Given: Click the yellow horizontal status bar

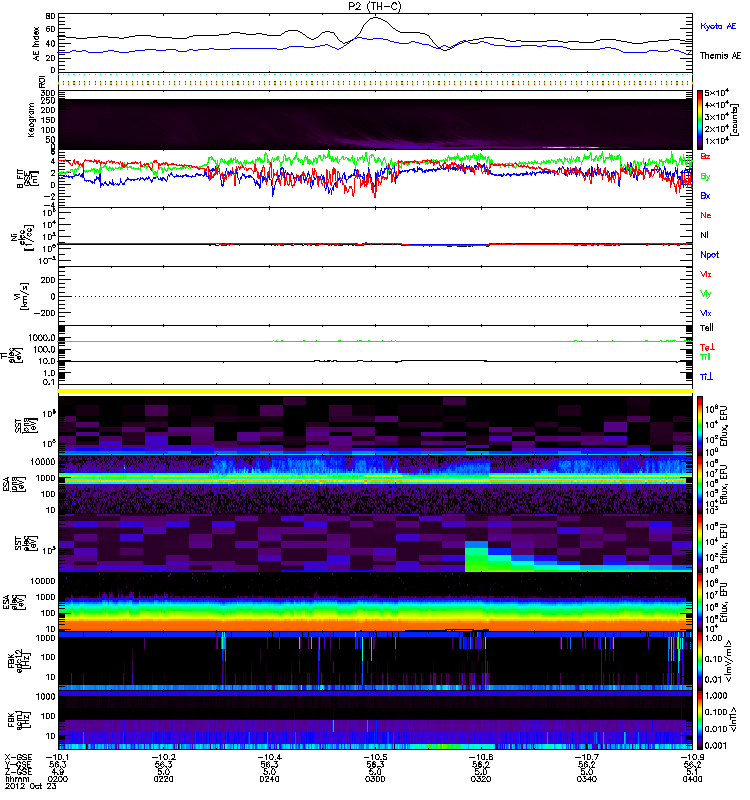Looking at the screenshot, I should coord(376,390).
